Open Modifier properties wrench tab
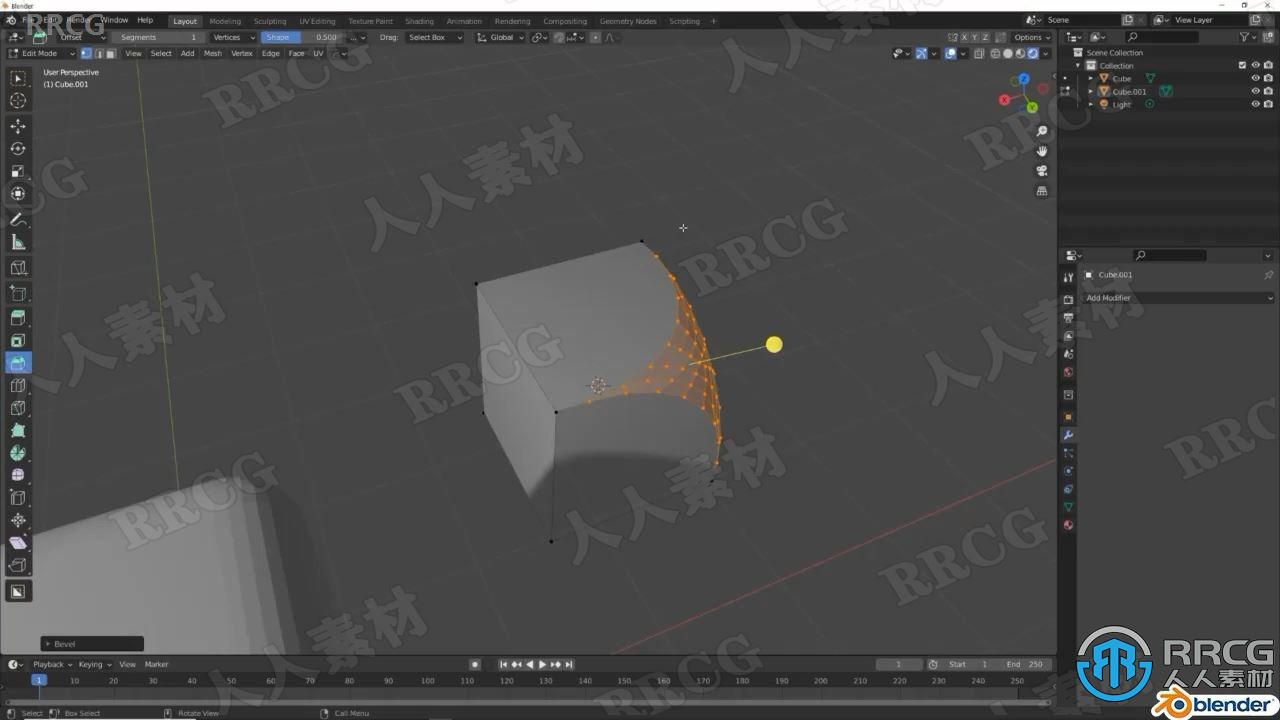1280x720 pixels. [x=1068, y=436]
